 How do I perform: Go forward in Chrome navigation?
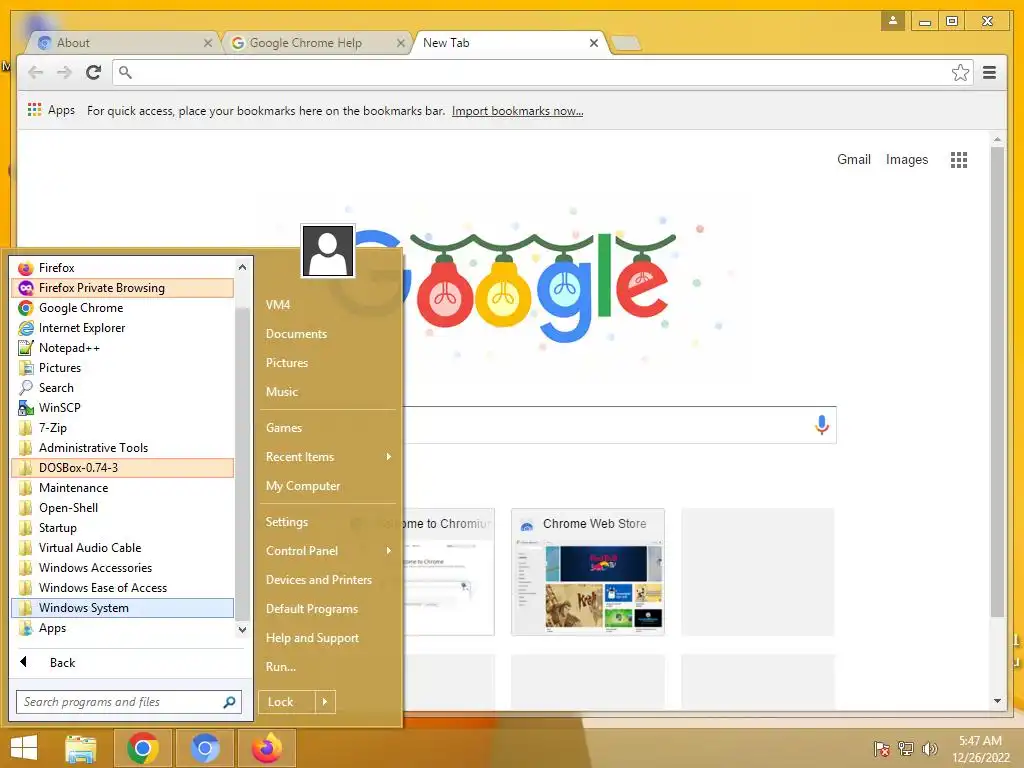pos(64,72)
